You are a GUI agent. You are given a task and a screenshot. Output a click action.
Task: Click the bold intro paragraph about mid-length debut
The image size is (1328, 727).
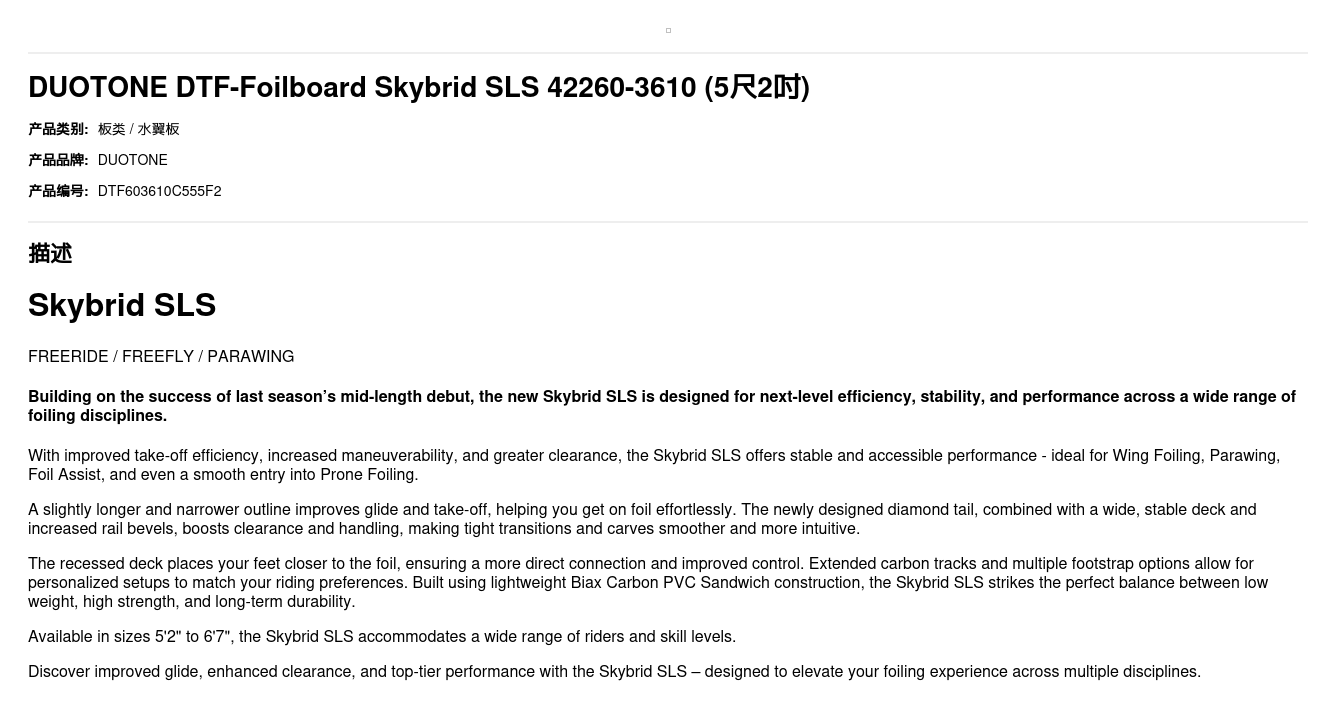pos(660,406)
